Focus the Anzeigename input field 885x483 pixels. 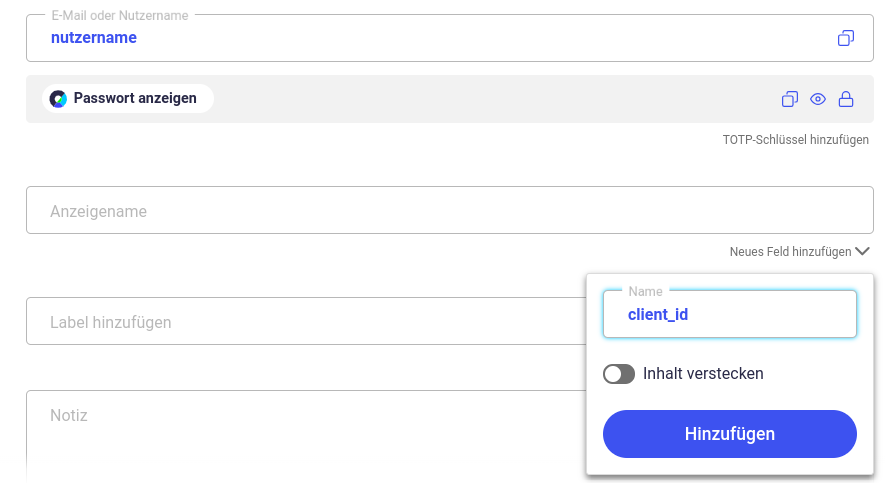pos(449,210)
